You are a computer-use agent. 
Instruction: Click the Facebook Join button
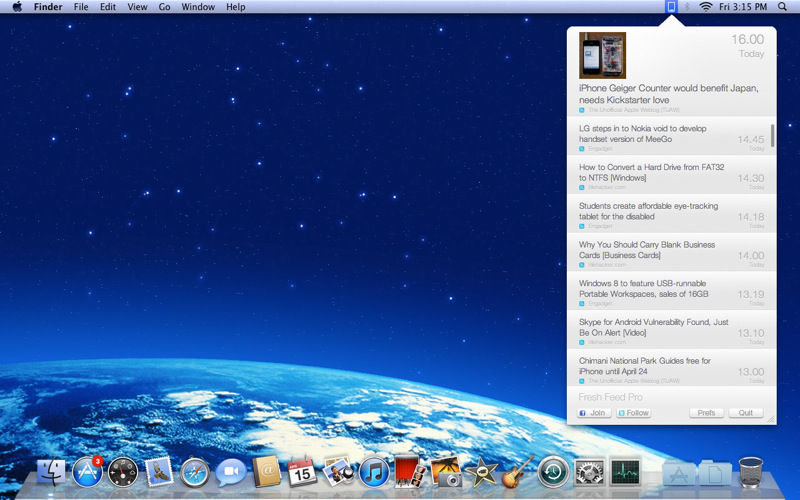click(x=594, y=413)
